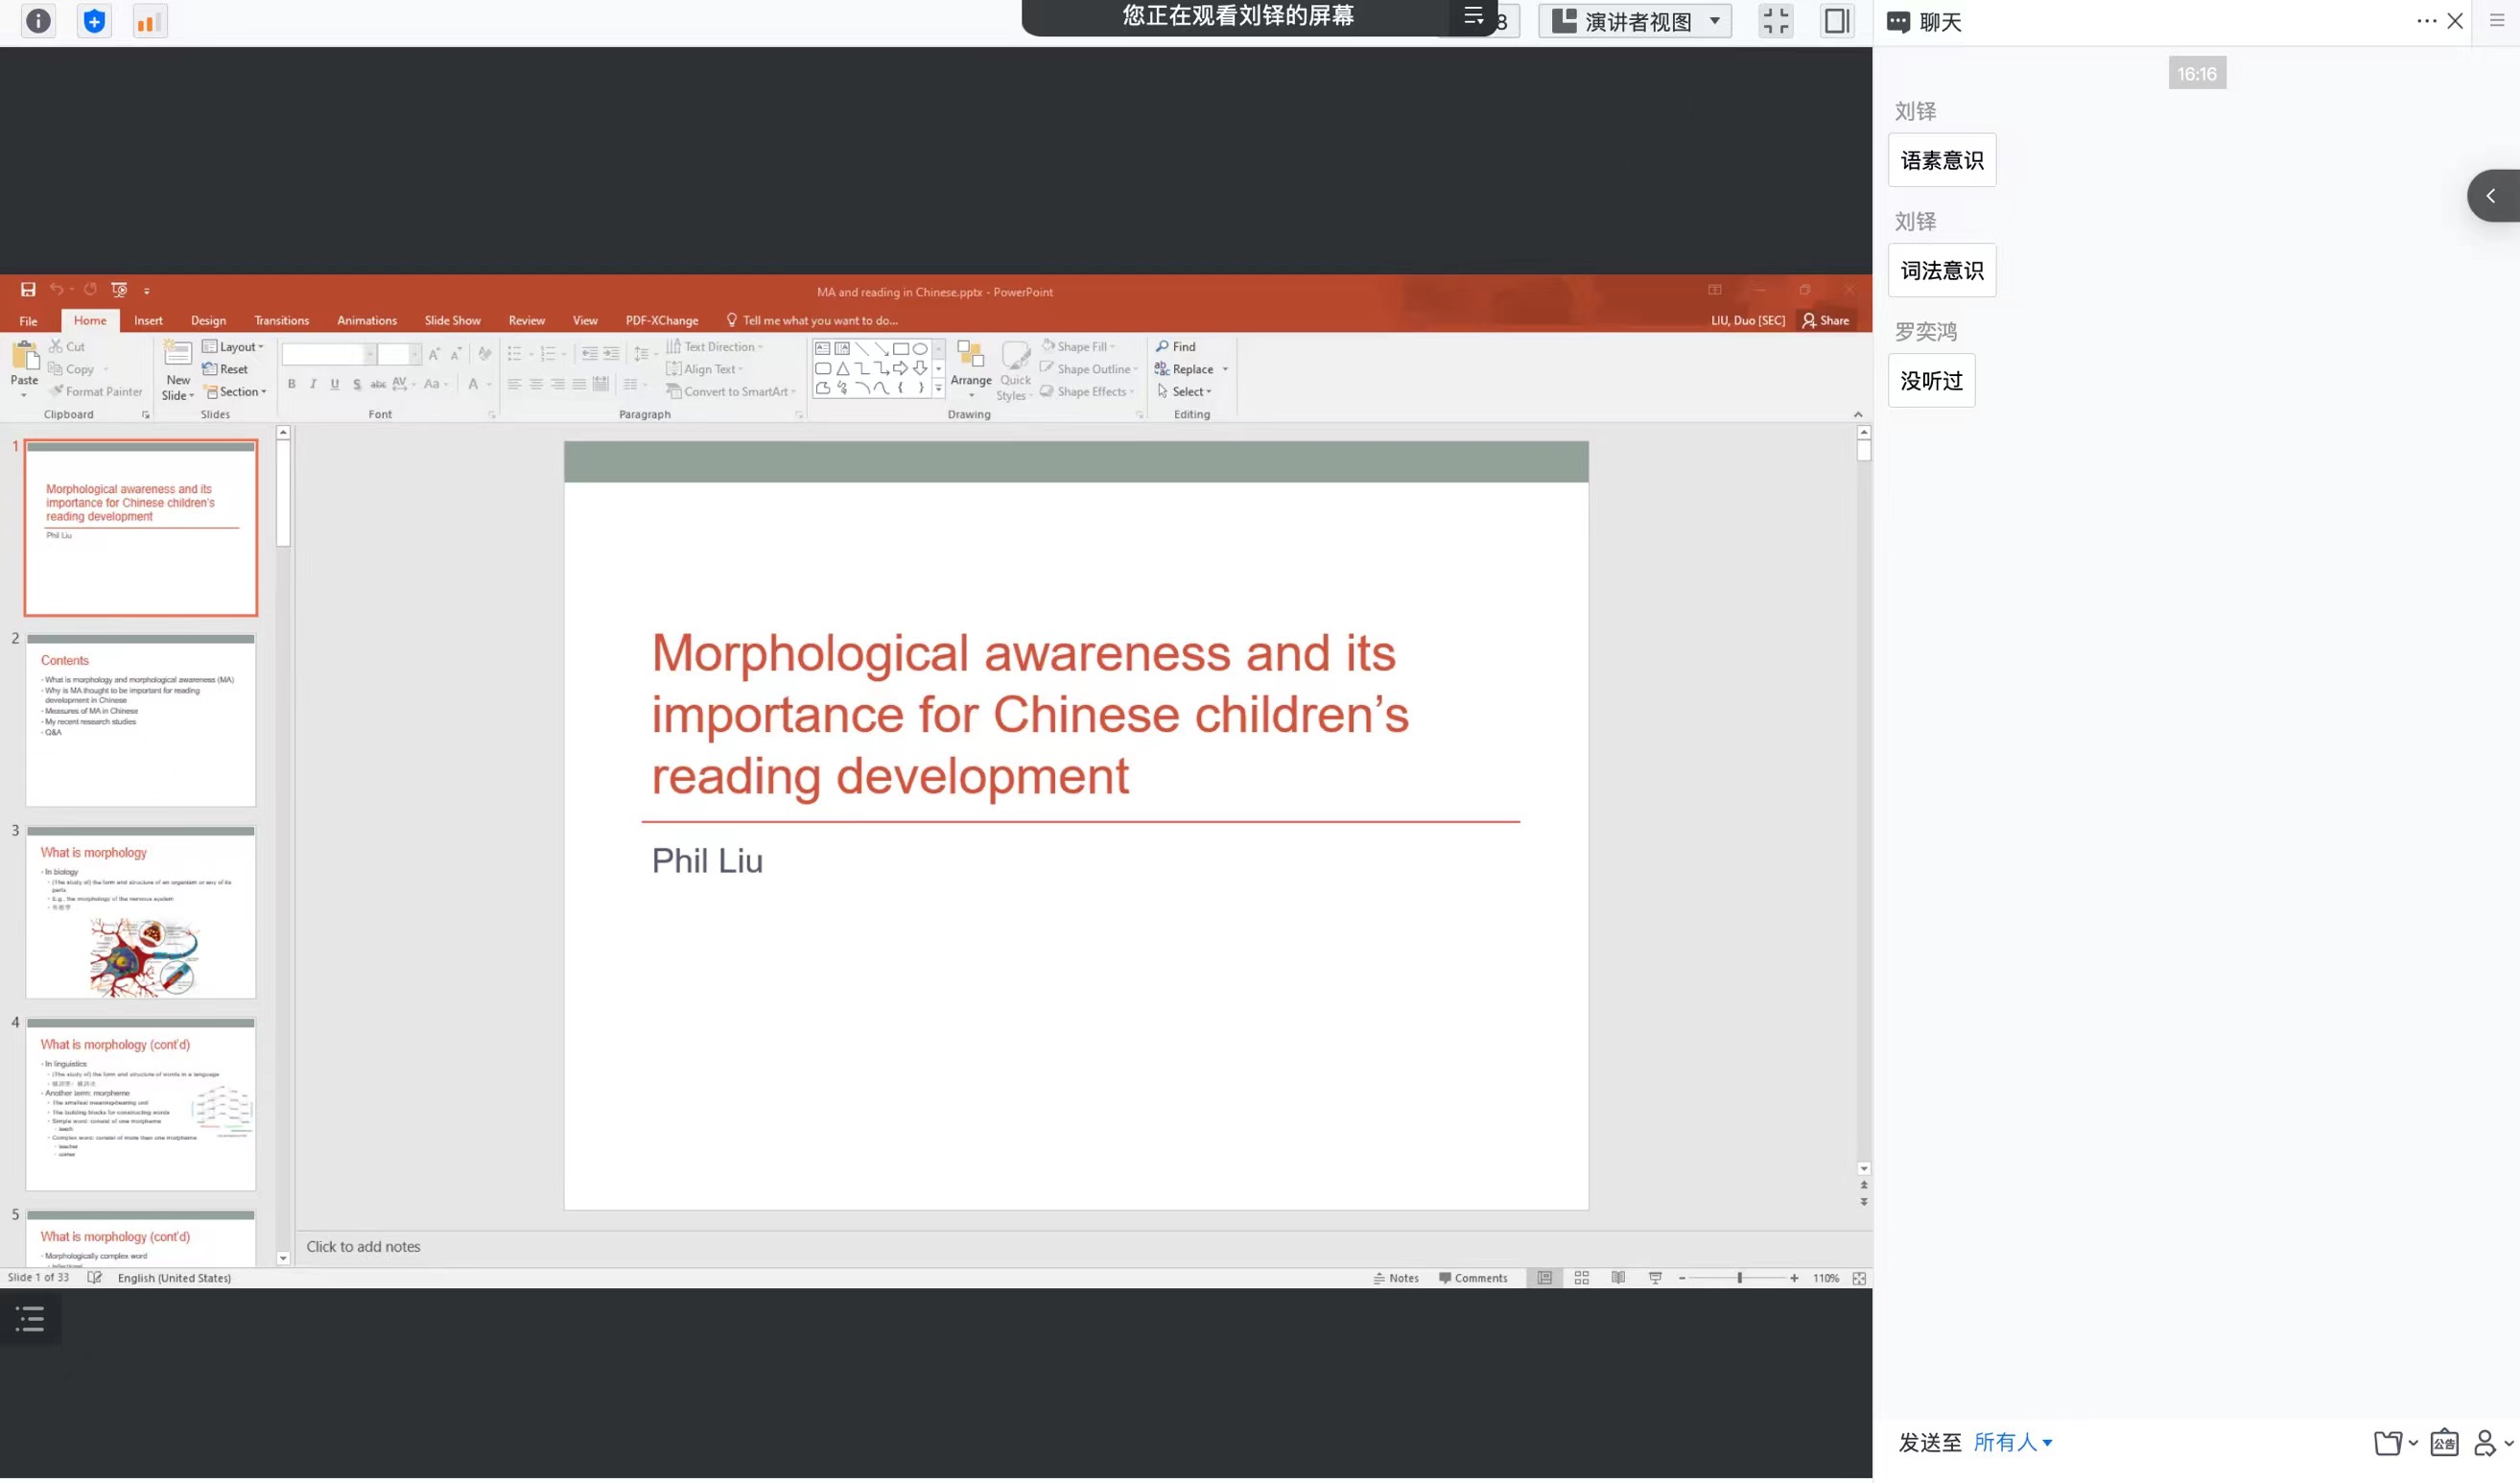2520x1483 pixels.
Task: Switch to the Insert ribbon tab
Action: click(x=148, y=321)
